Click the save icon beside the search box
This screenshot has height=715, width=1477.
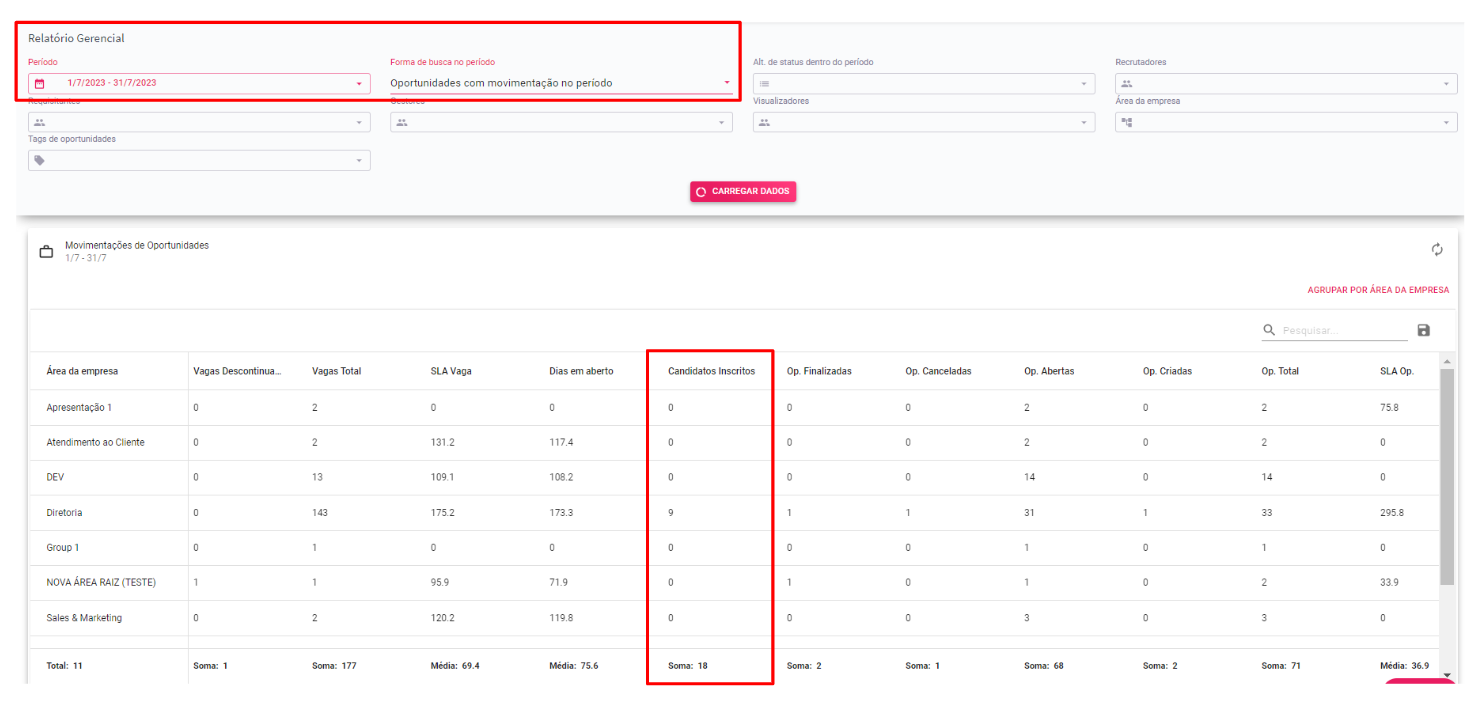1424,330
